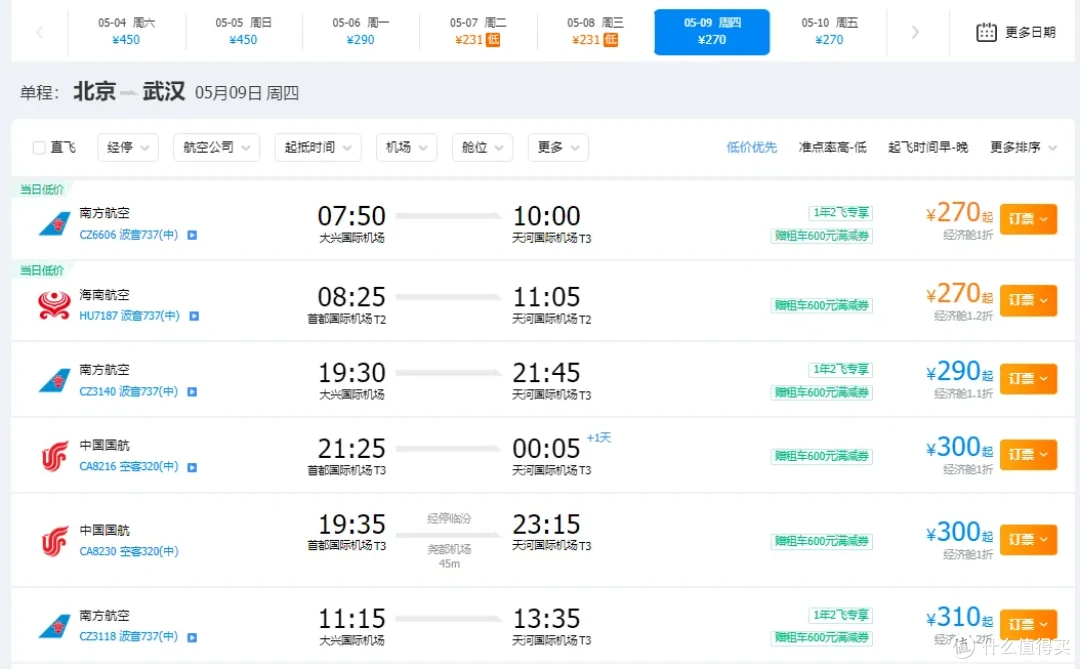
Task: Book the CZ3140 flight with 订票
Action: point(1028,379)
